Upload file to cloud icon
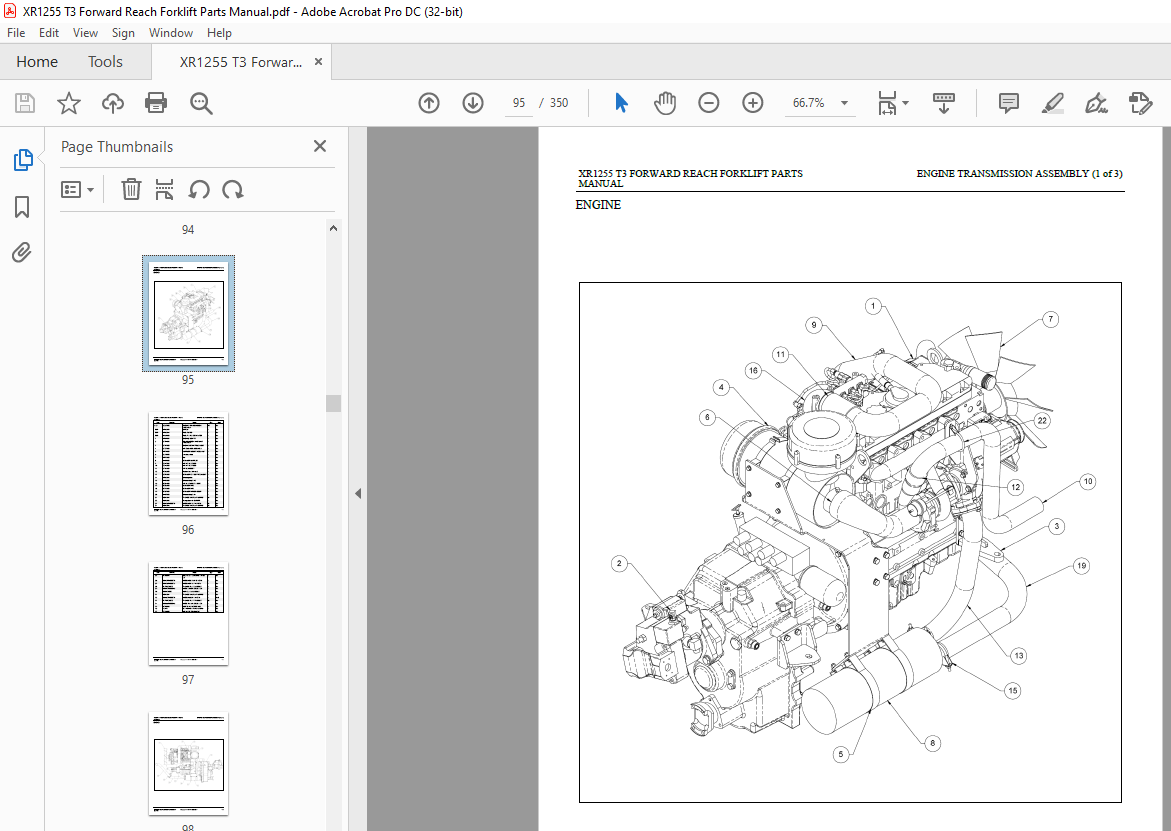The height and width of the screenshot is (831, 1171). [x=113, y=103]
